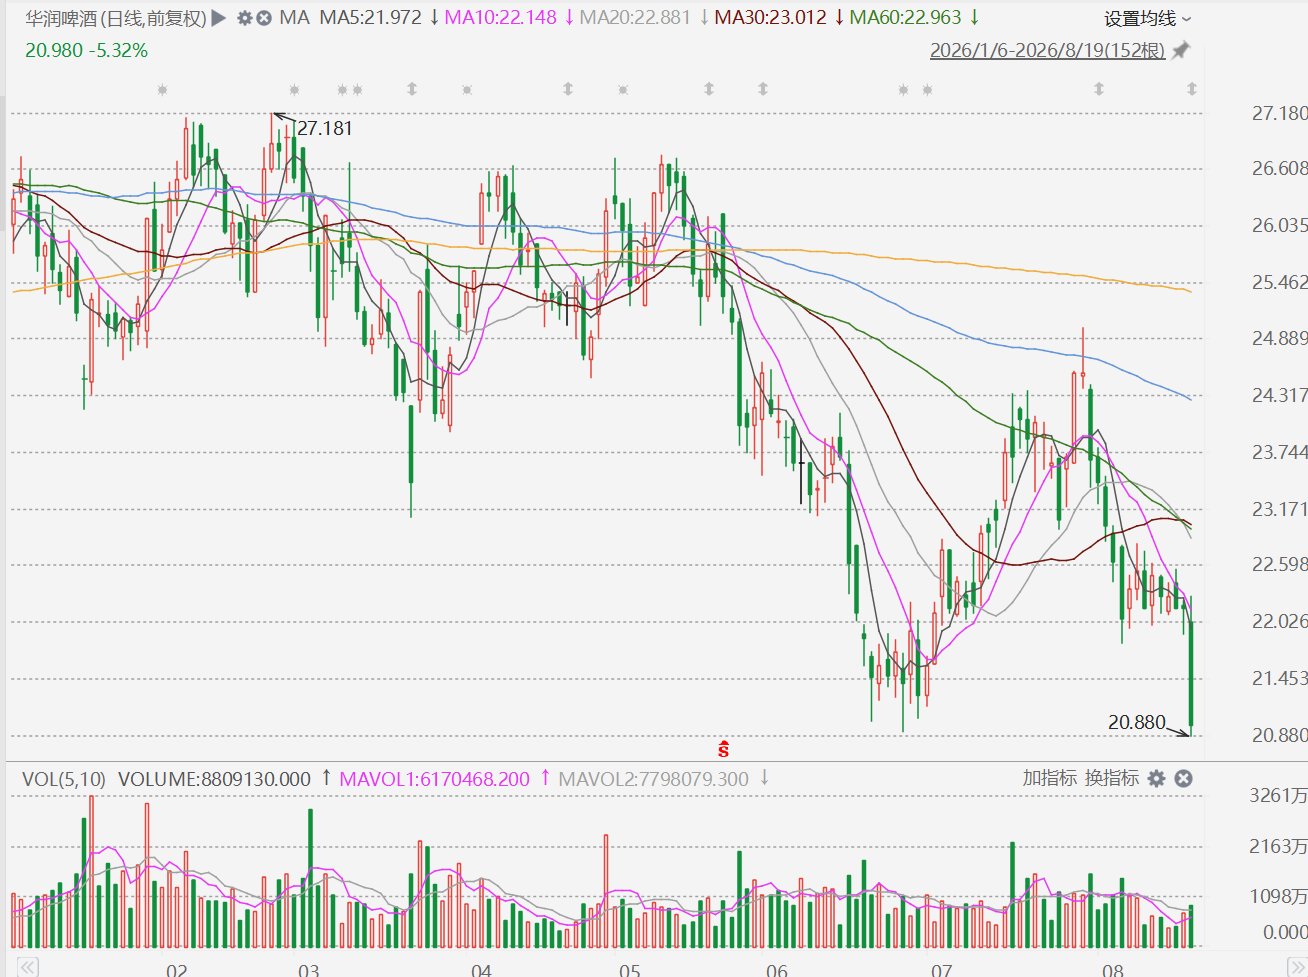
Task: Select the MA10:22.148 moving average label
Action: coord(500,18)
